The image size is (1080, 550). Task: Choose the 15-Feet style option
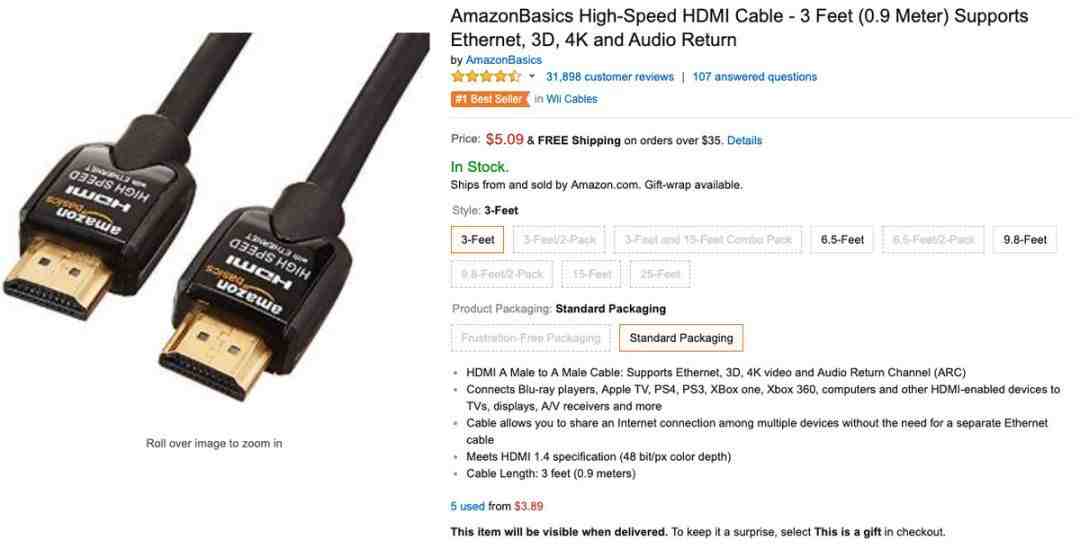[591, 274]
